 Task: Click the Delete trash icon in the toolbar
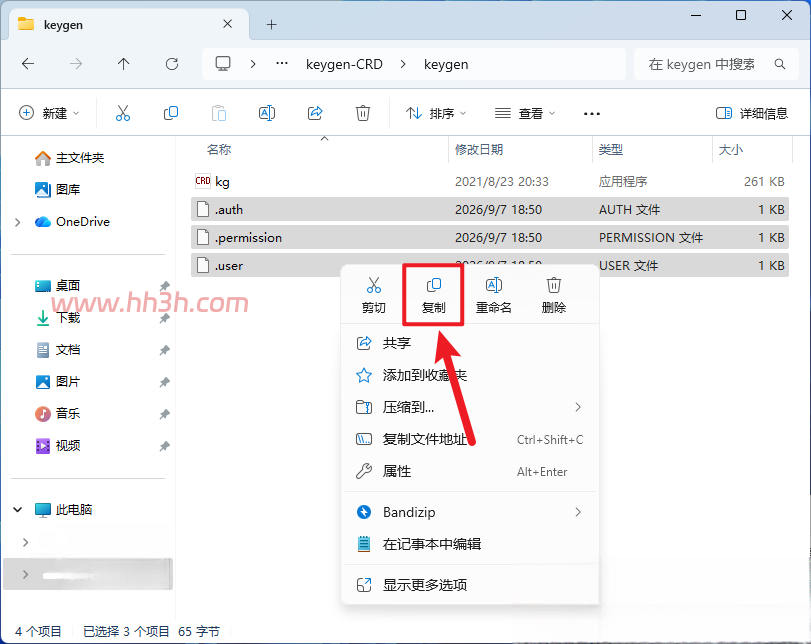pyautogui.click(x=363, y=113)
